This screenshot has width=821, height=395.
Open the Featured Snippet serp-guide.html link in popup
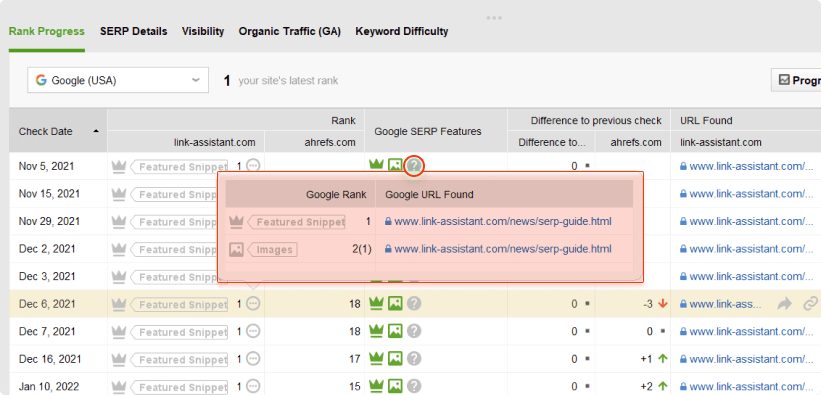[503, 222]
